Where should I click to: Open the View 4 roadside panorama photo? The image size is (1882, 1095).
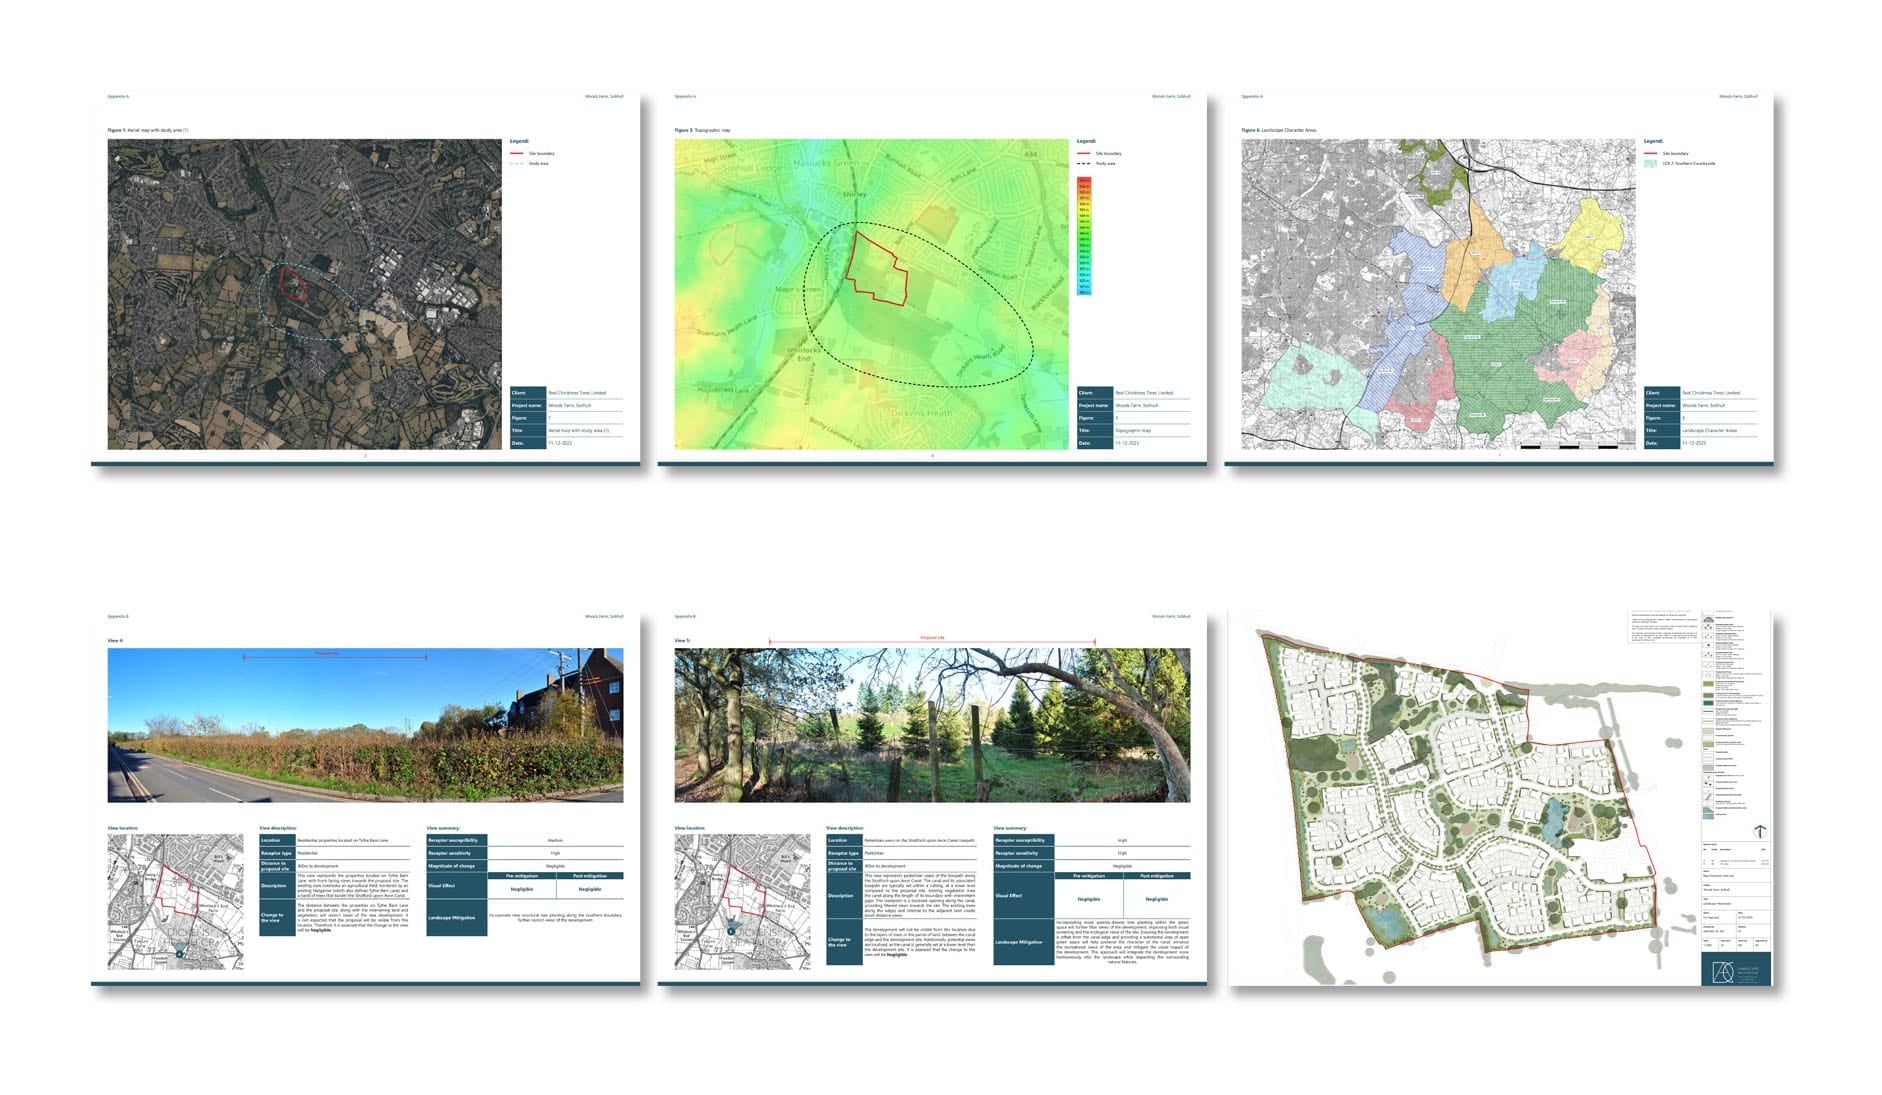[365, 725]
